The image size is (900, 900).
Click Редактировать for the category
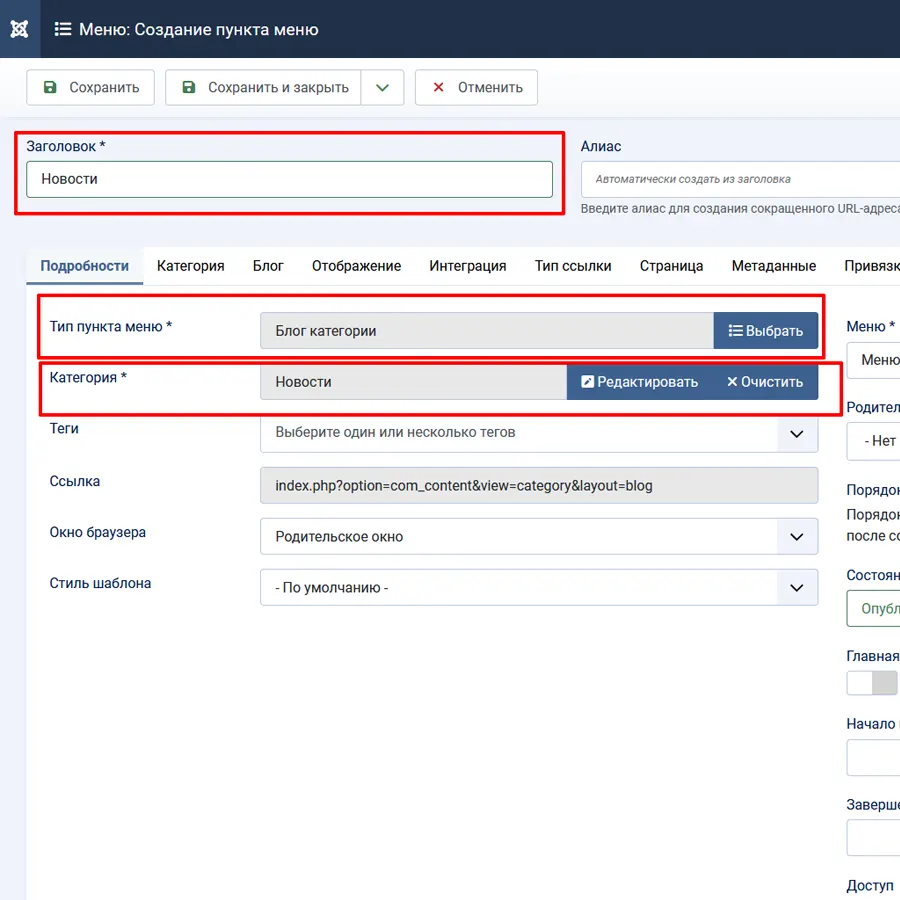tap(639, 382)
